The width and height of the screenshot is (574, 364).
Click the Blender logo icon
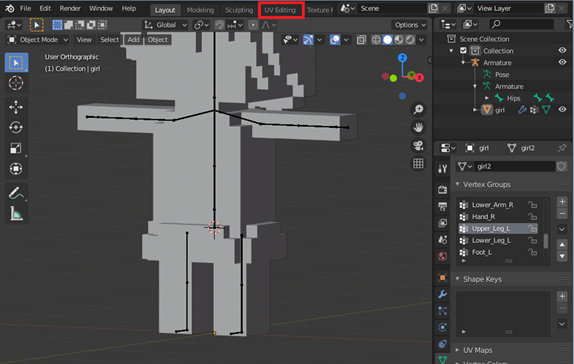[10, 8]
